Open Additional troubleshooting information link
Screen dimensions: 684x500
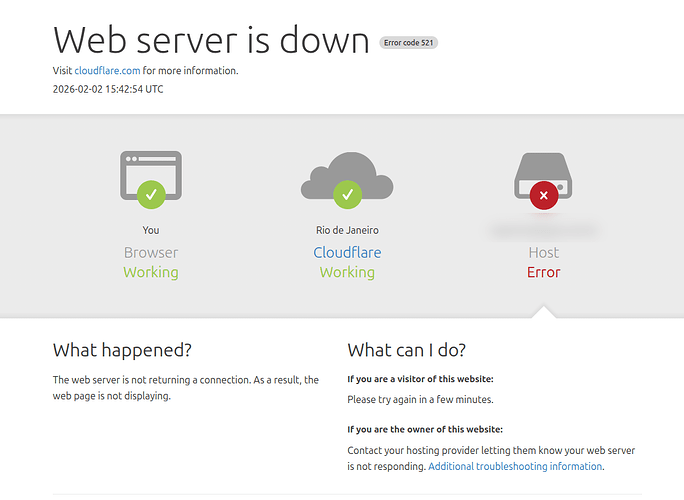tap(515, 466)
